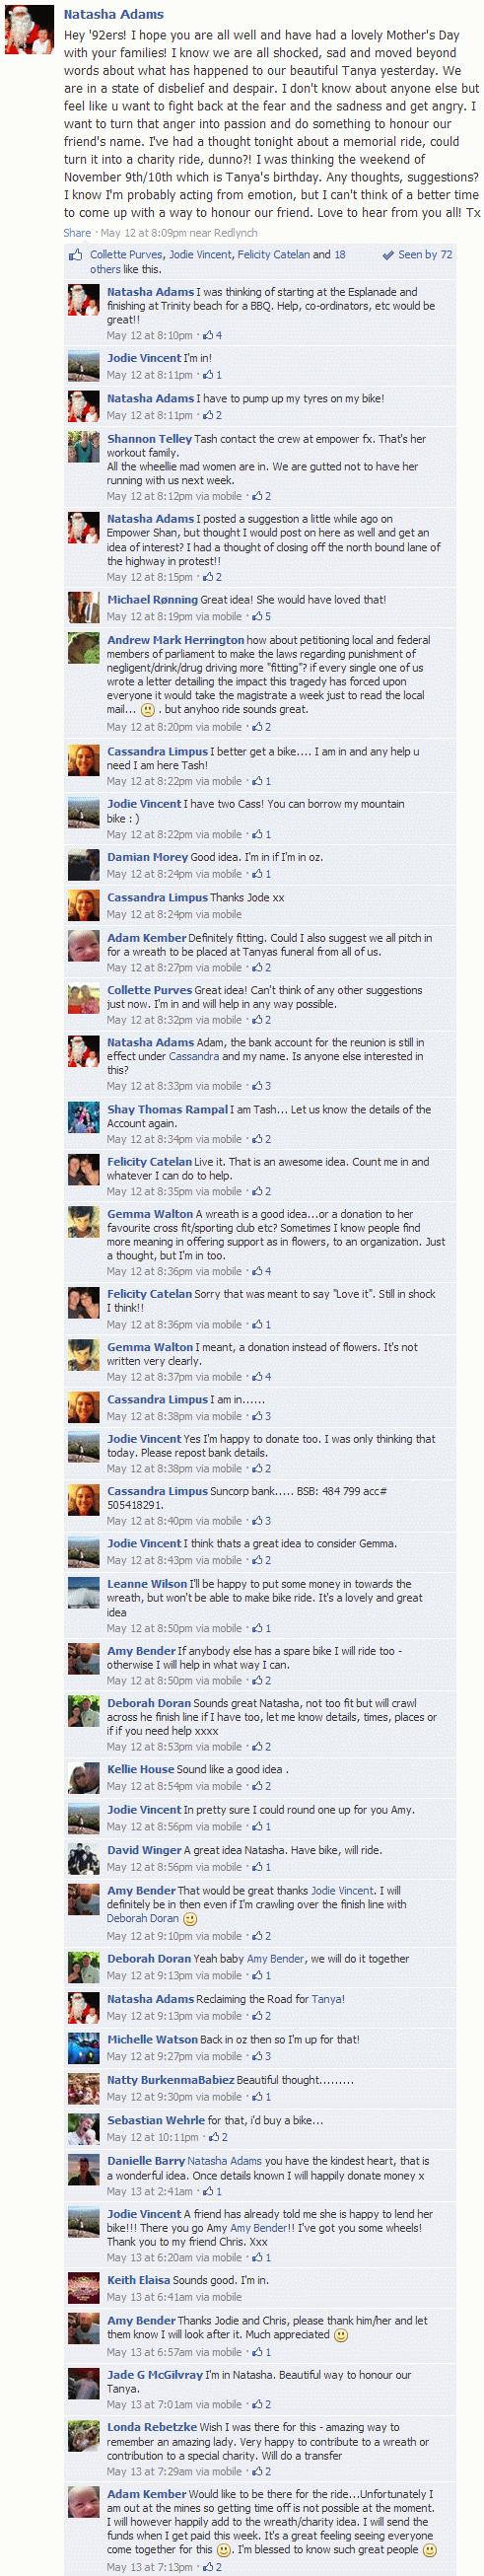The height and width of the screenshot is (2576, 484).
Task: Click like icon on Sebastian Wehrle's comment
Action: [212, 2137]
